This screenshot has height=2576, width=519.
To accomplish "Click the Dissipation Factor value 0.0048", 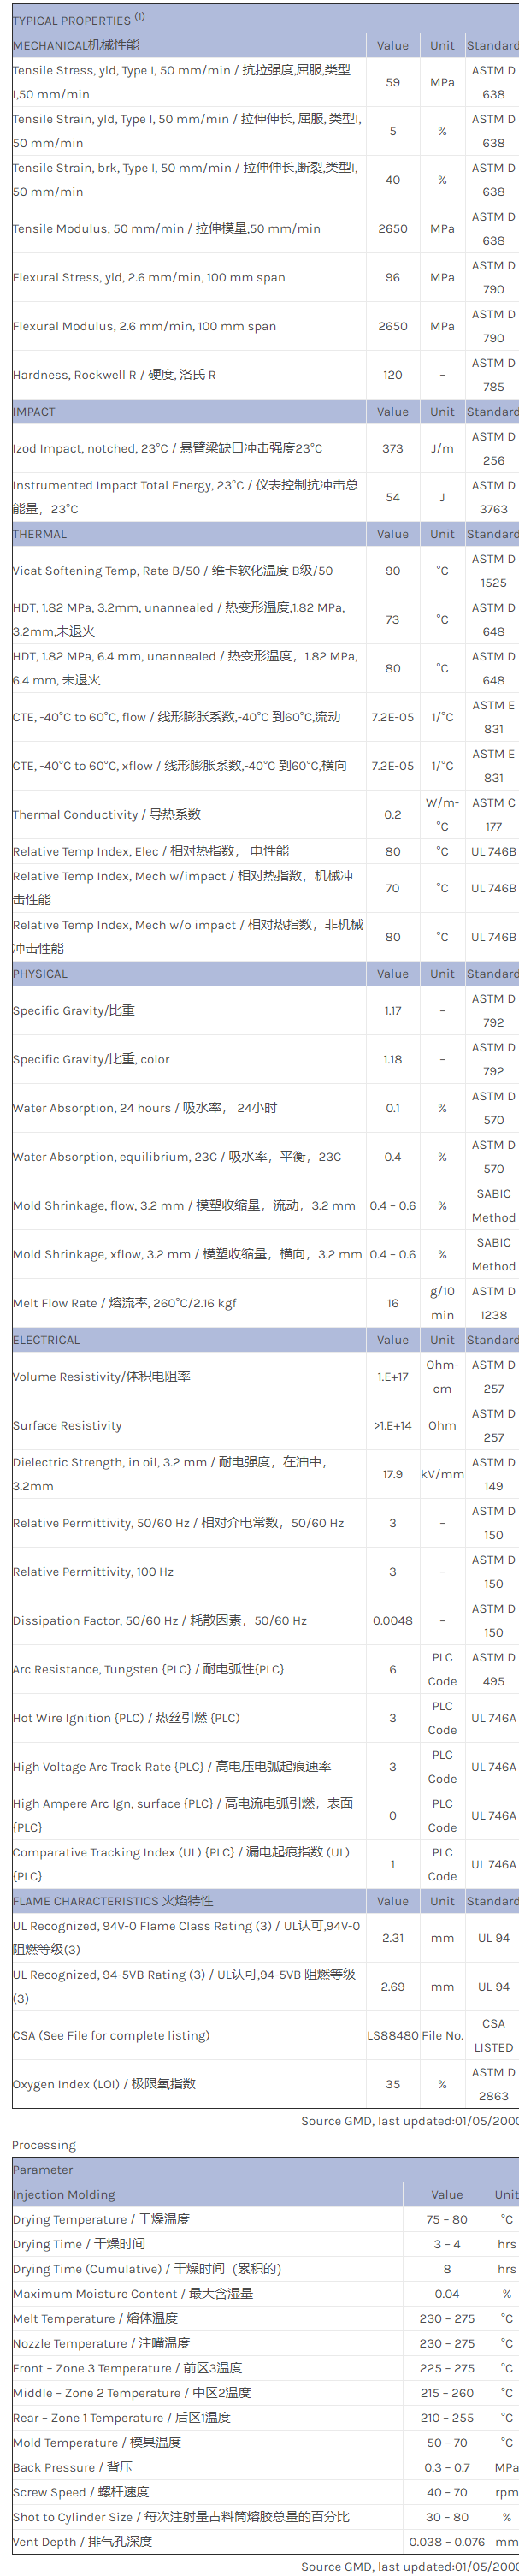I will 392,1621.
